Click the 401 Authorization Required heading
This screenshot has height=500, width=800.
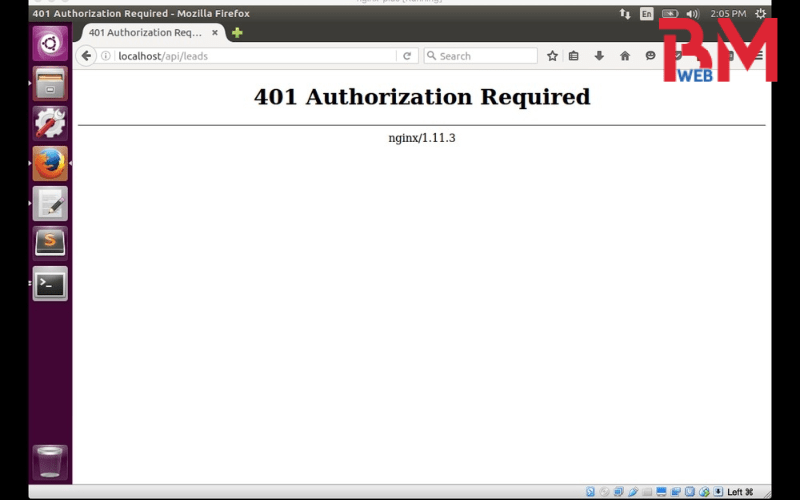pos(422,96)
